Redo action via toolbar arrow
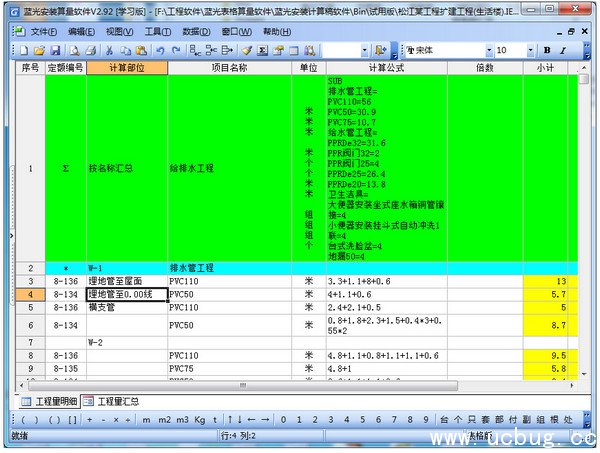 [176, 51]
